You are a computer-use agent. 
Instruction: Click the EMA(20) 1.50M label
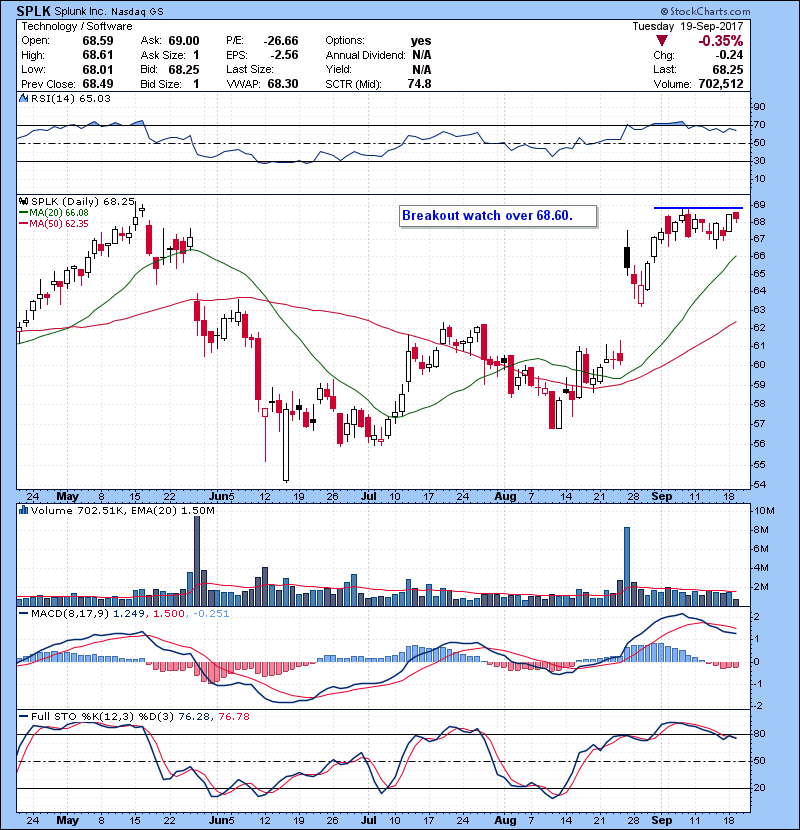[172, 510]
